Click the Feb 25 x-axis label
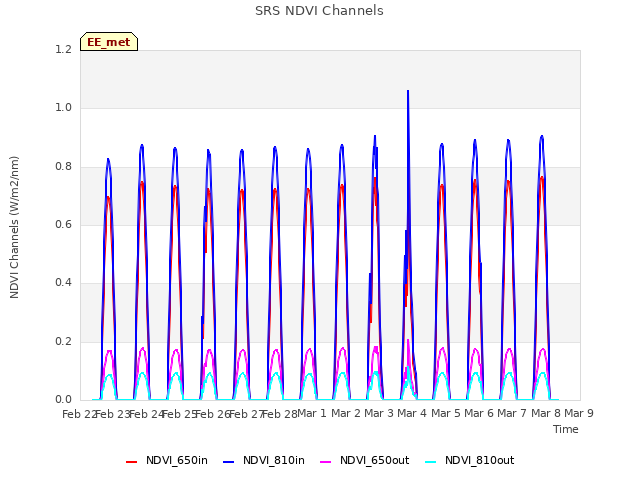This screenshot has height=480, width=640. coord(180,414)
